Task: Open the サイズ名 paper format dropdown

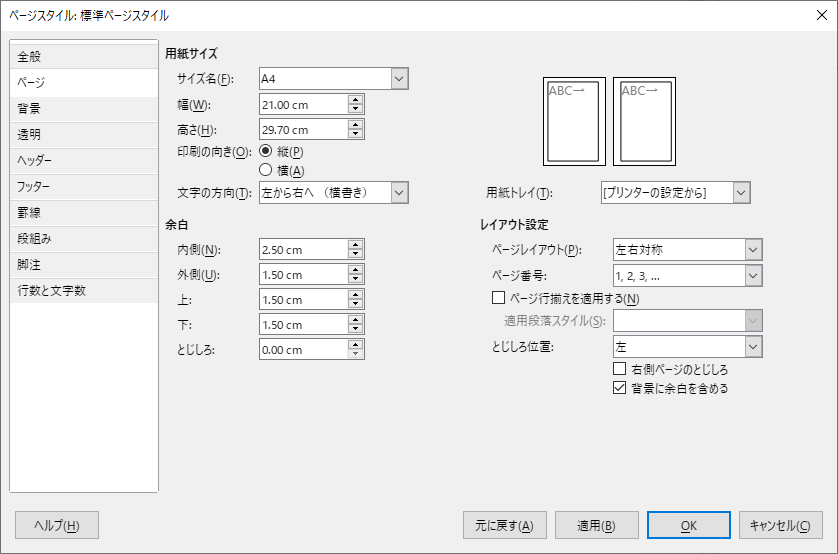Action: (x=399, y=79)
